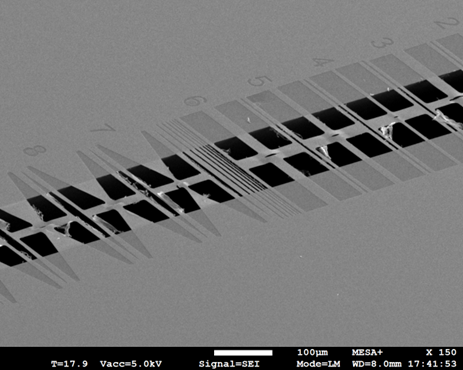Image resolution: width=463 pixels, height=370 pixels.
Task: Click the fine parallel grating lines structure
Action: (x=230, y=170)
